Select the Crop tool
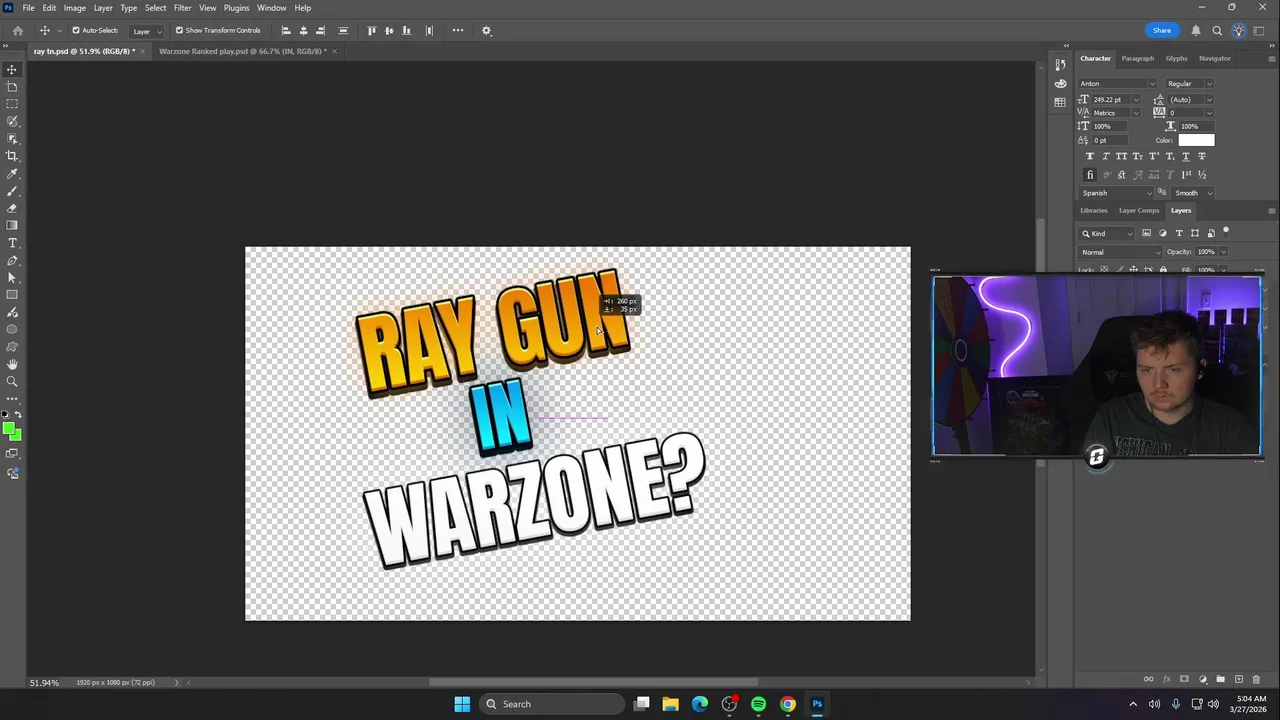1280x720 pixels. 12,156
